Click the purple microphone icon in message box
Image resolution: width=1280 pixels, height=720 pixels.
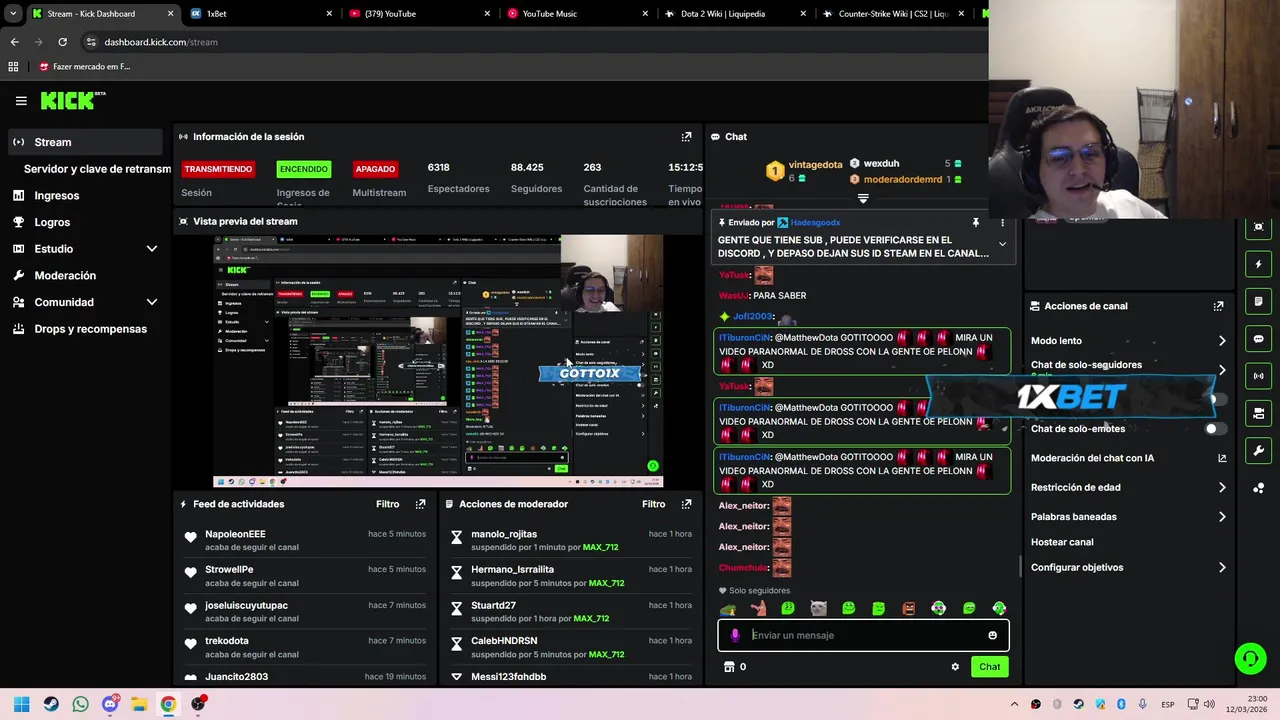(x=735, y=635)
